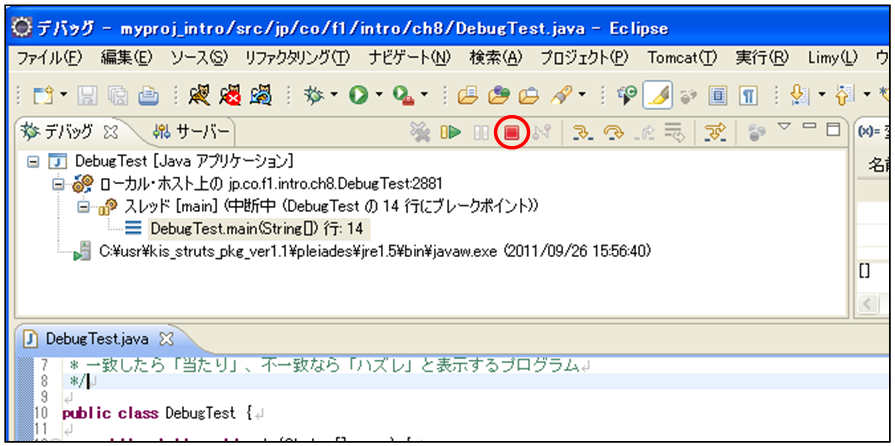Toggle Mark Occurrences highlighter button
Viewport: 895px width, 446px height.
pyautogui.click(x=657, y=95)
